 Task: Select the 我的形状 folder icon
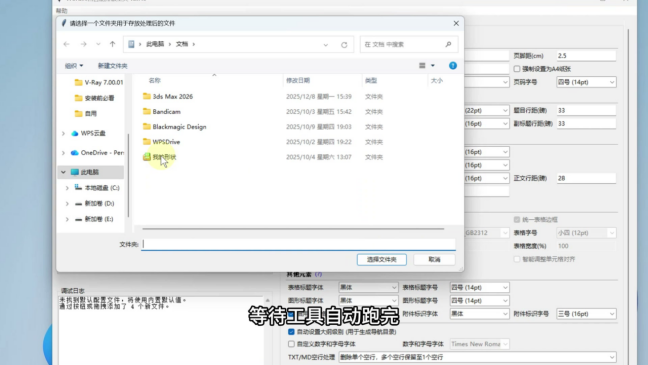[x=147, y=157]
